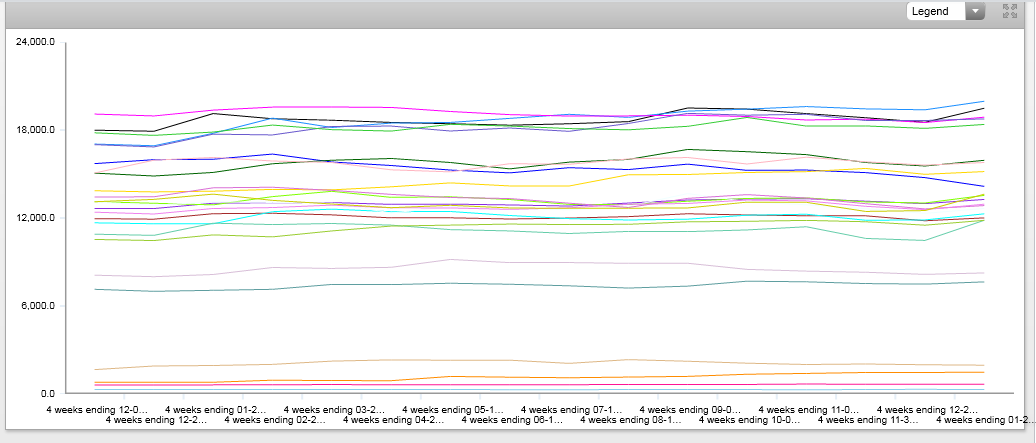Screen dimensions: 1036x443
Task: Select the '4 weeks ending 12-0...' axis label
Action: [x=98, y=409]
